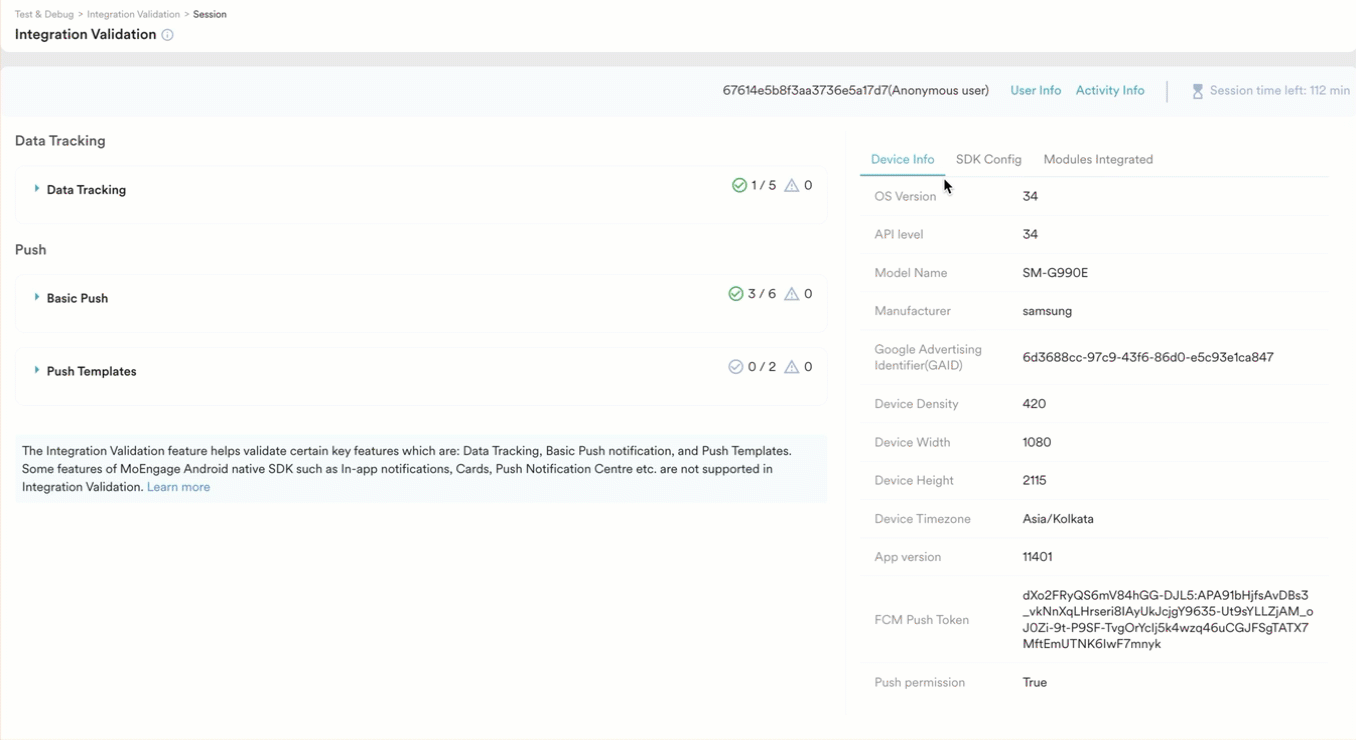The width and height of the screenshot is (1356, 740).
Task: Click the Data Tracking warning triangle icon
Action: (791, 185)
